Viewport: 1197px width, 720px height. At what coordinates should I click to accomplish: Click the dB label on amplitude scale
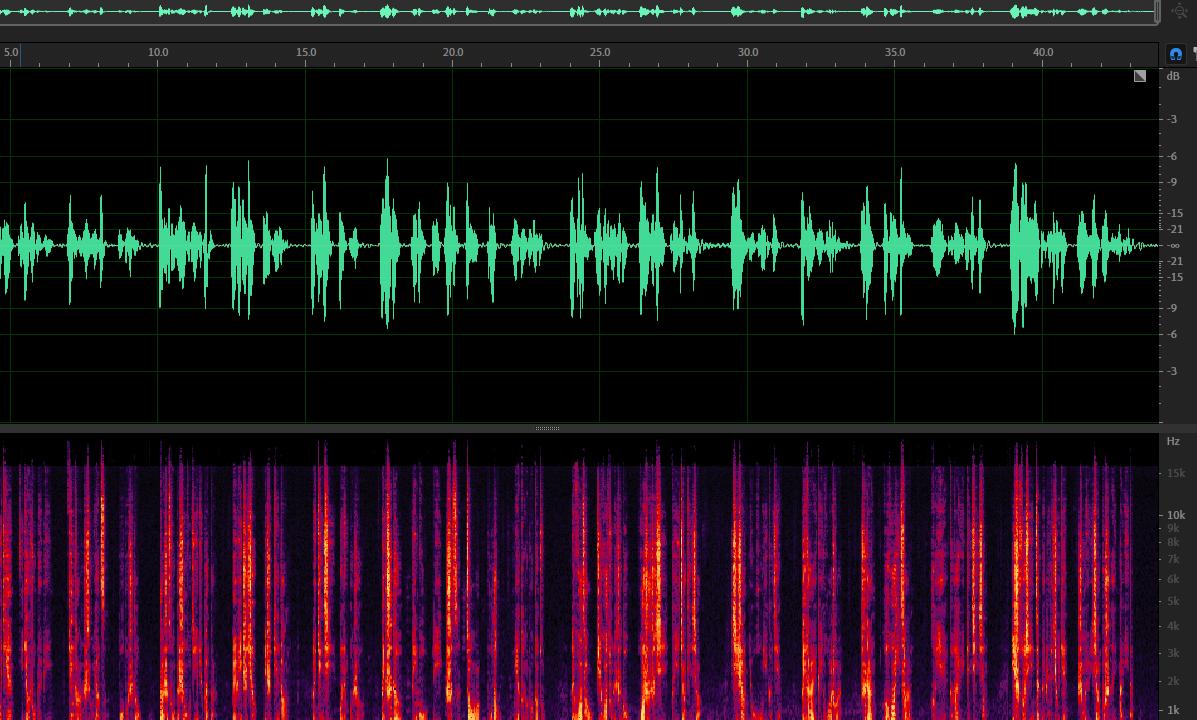[1173, 76]
